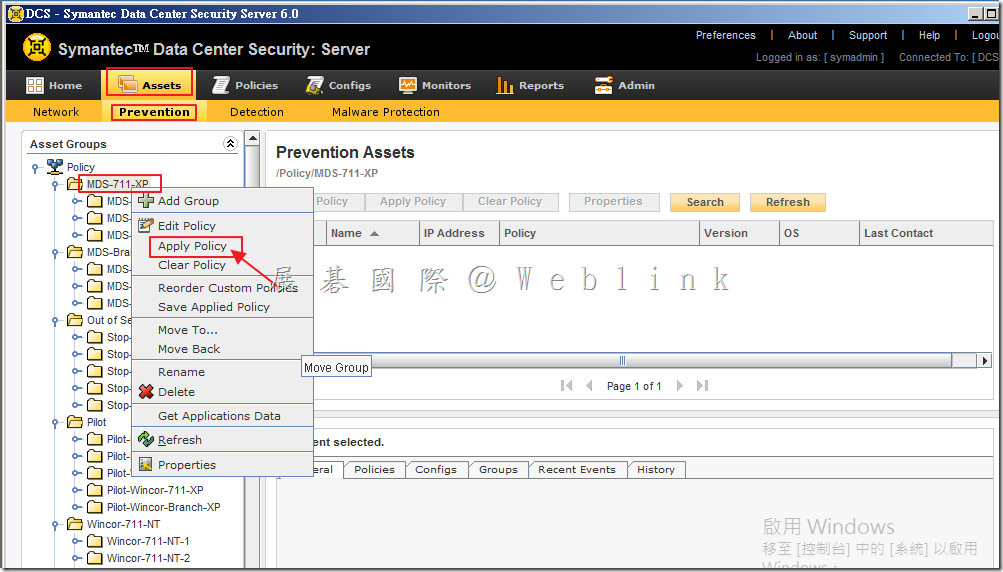This screenshot has height=572, width=1003.
Task: Sort table by Name column header
Action: click(x=372, y=234)
